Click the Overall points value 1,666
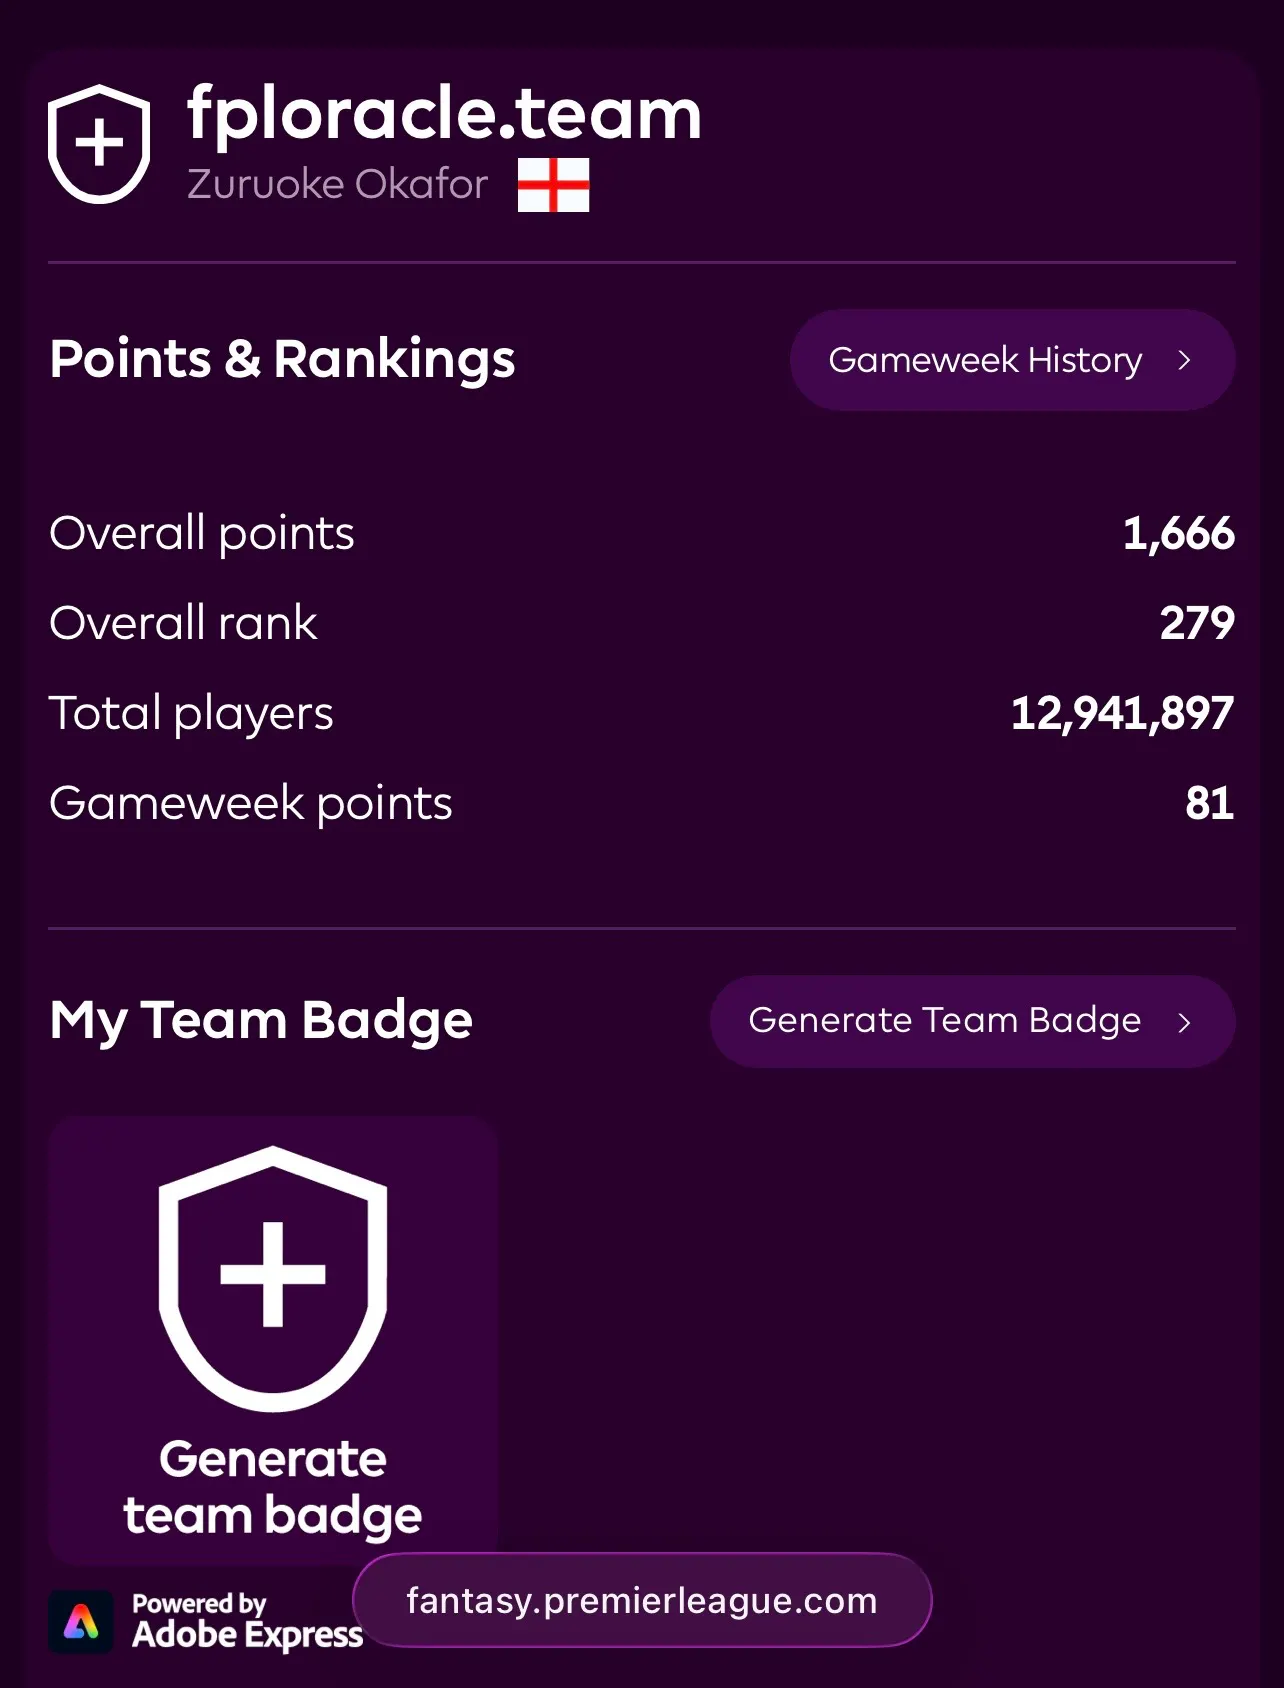 click(x=1178, y=534)
